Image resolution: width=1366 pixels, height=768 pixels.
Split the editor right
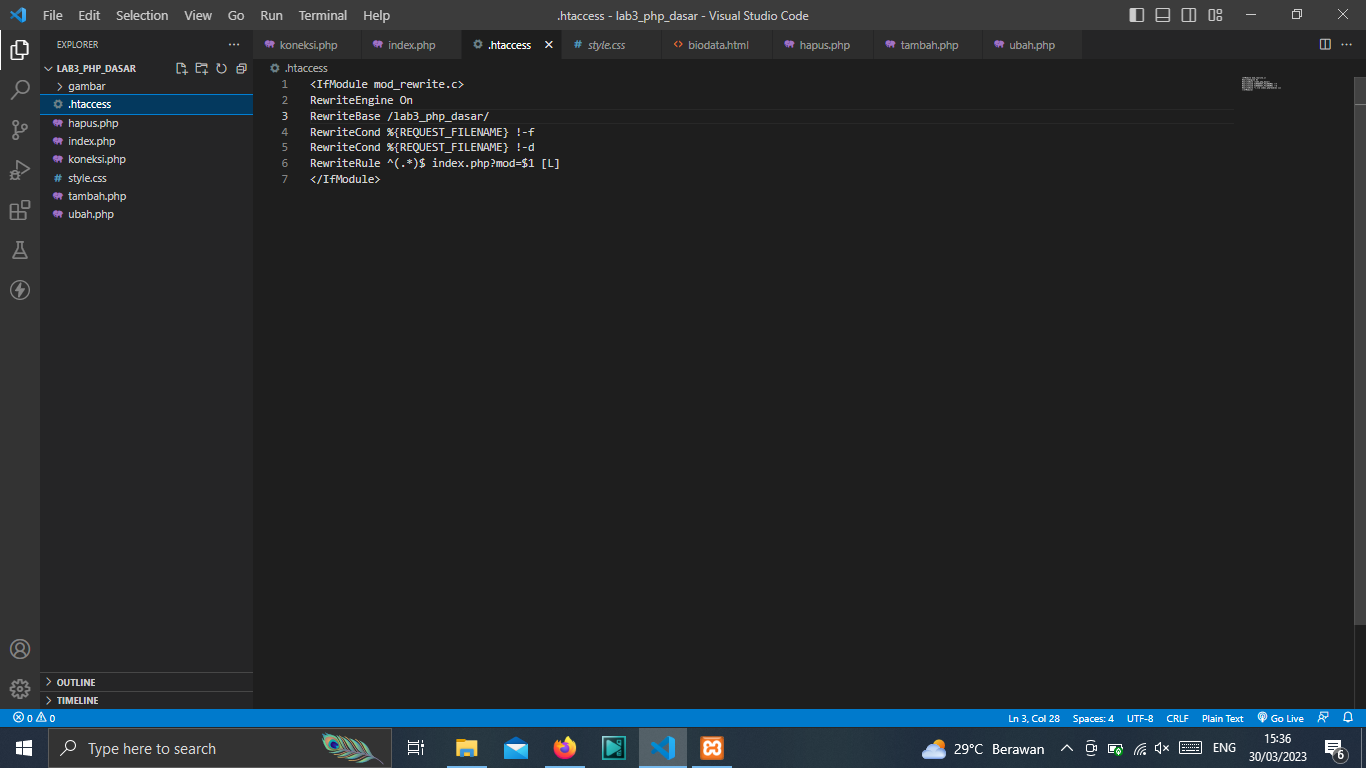click(1325, 45)
